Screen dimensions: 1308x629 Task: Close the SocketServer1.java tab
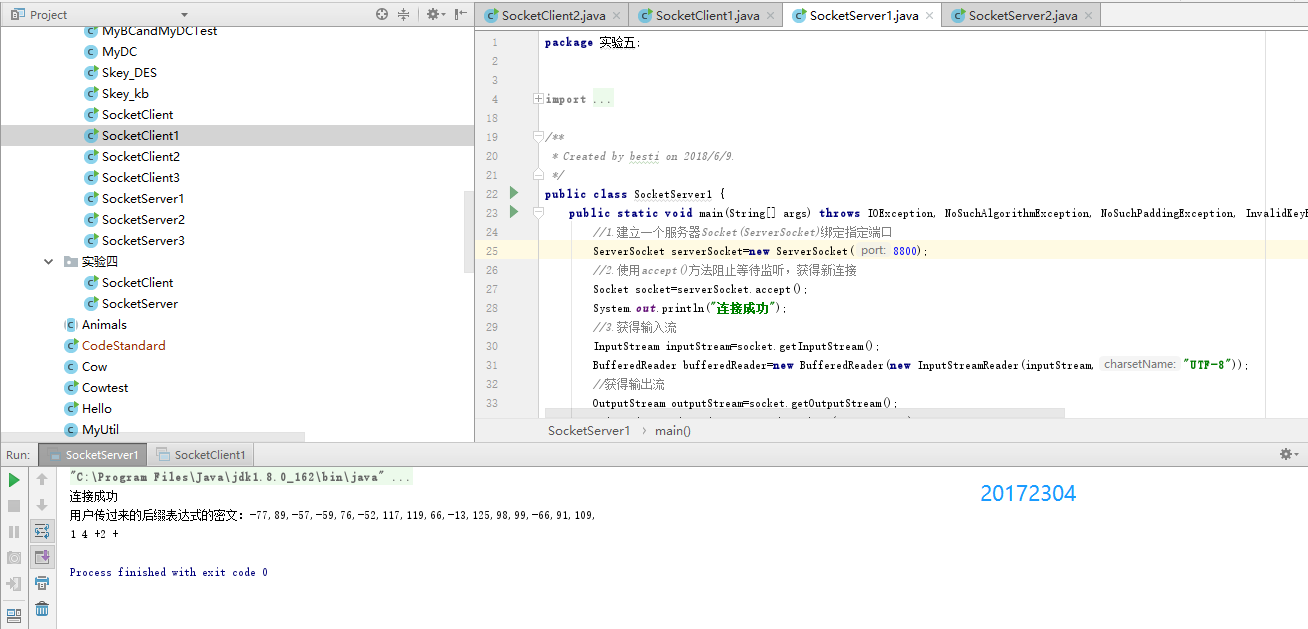click(930, 15)
